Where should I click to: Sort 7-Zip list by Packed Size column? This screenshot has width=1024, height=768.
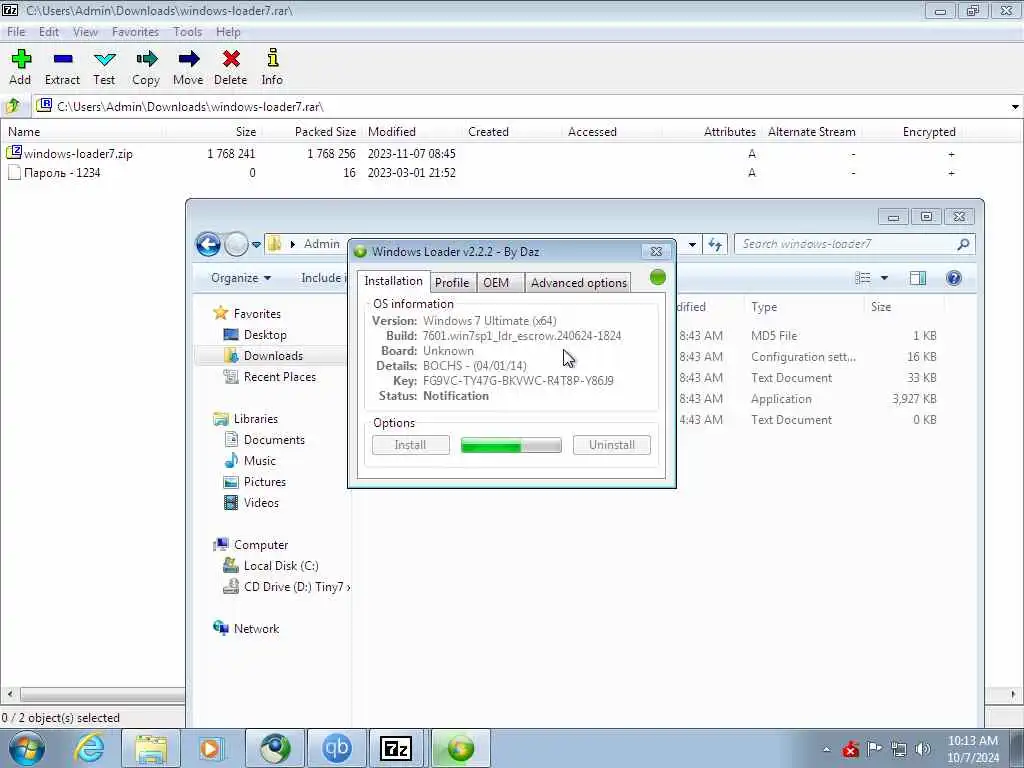325,132
